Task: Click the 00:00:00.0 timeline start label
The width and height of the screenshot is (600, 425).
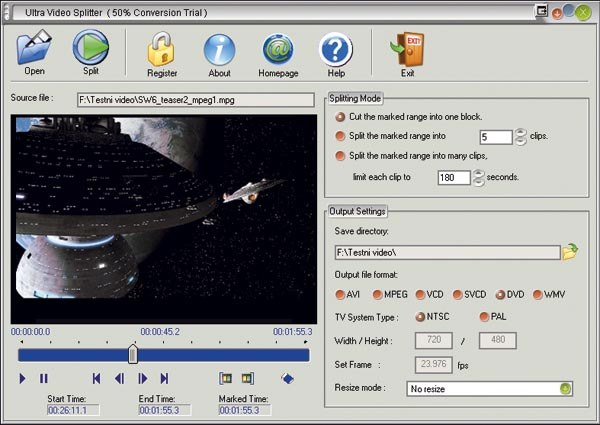Action: click(x=30, y=332)
